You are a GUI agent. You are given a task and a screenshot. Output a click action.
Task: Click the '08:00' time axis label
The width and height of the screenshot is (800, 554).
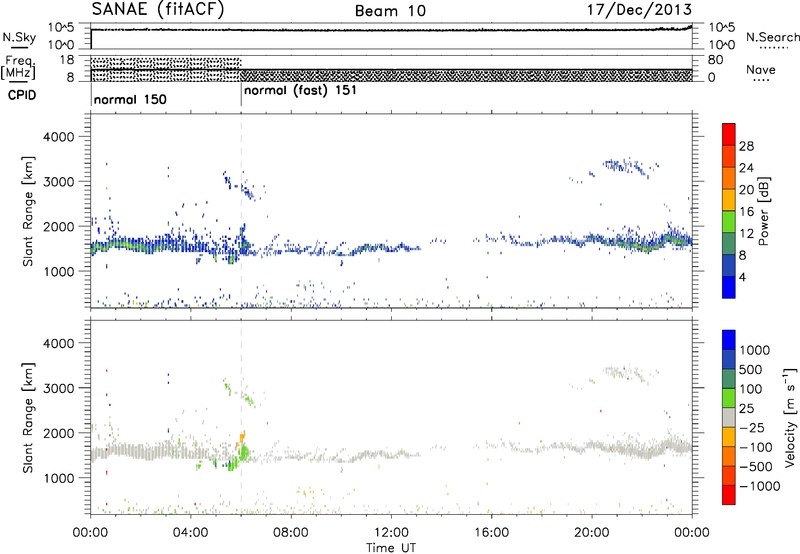pos(291,533)
